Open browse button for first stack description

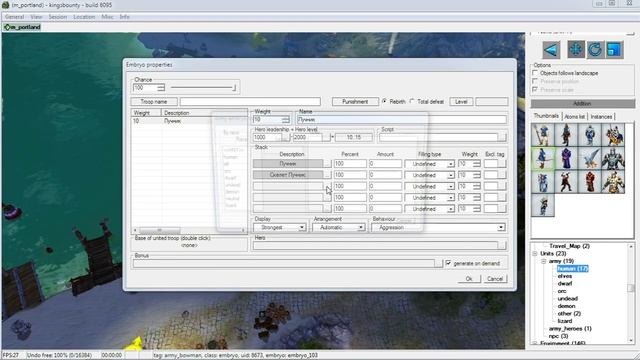(327, 164)
